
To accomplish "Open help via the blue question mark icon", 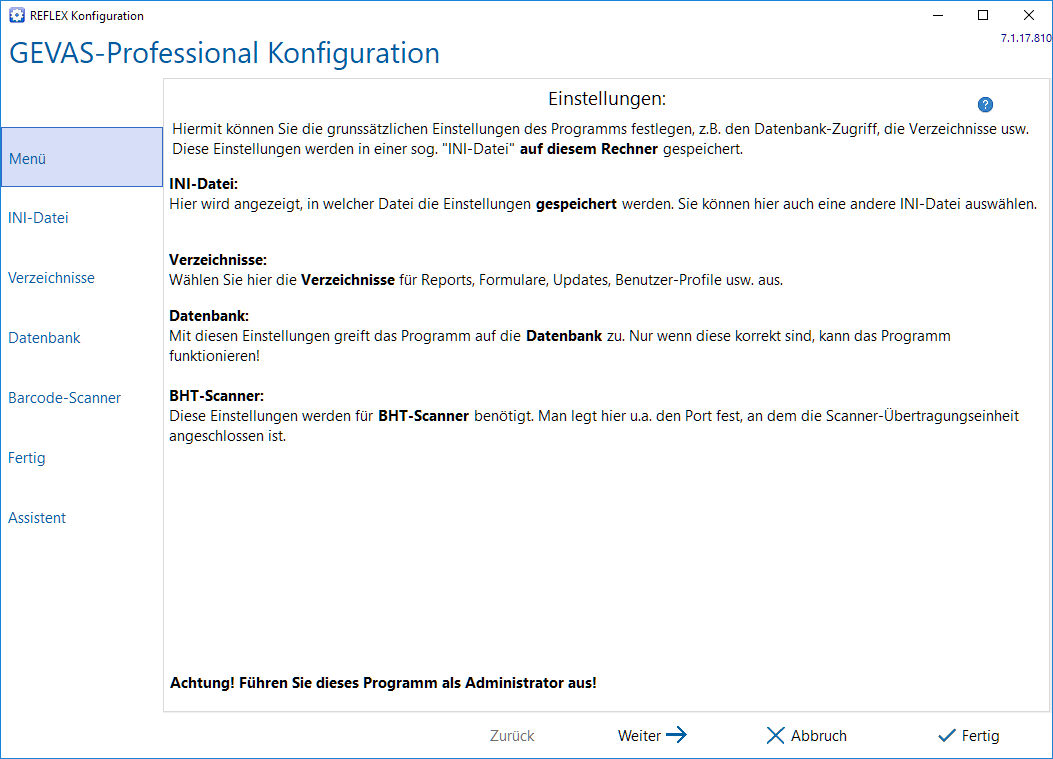I will tap(985, 105).
